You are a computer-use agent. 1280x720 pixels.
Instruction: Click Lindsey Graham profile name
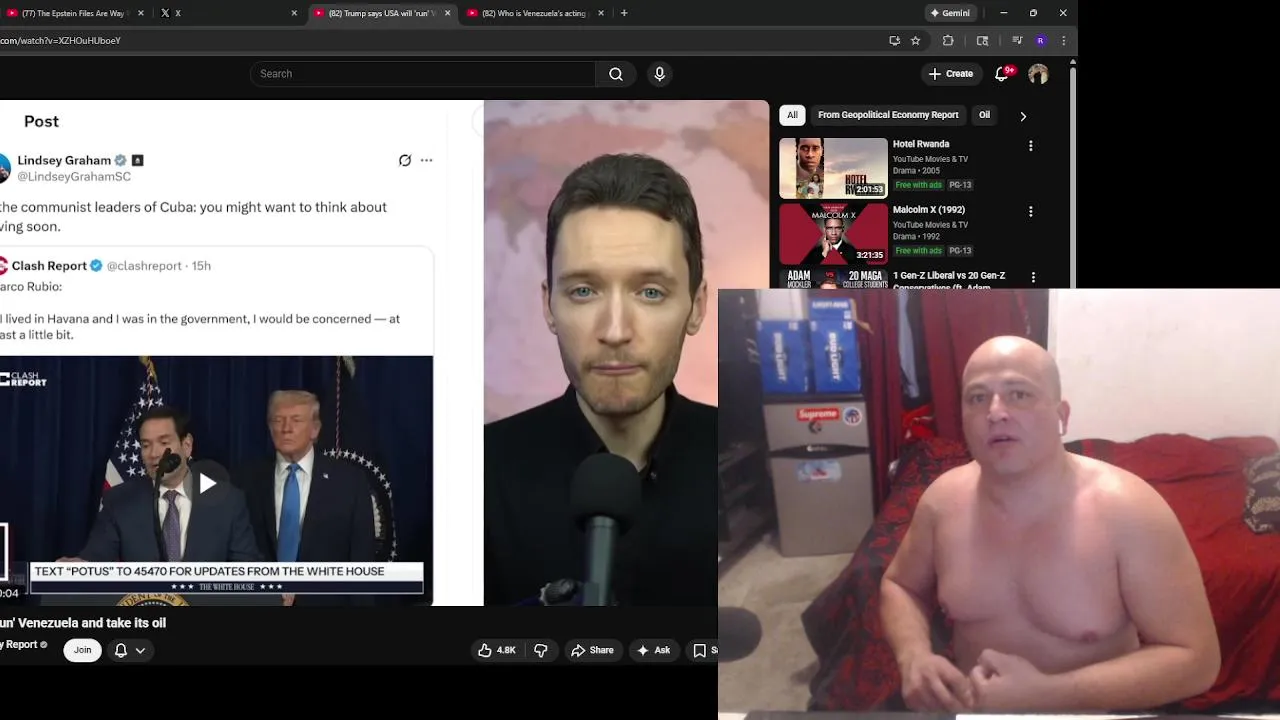[64, 160]
